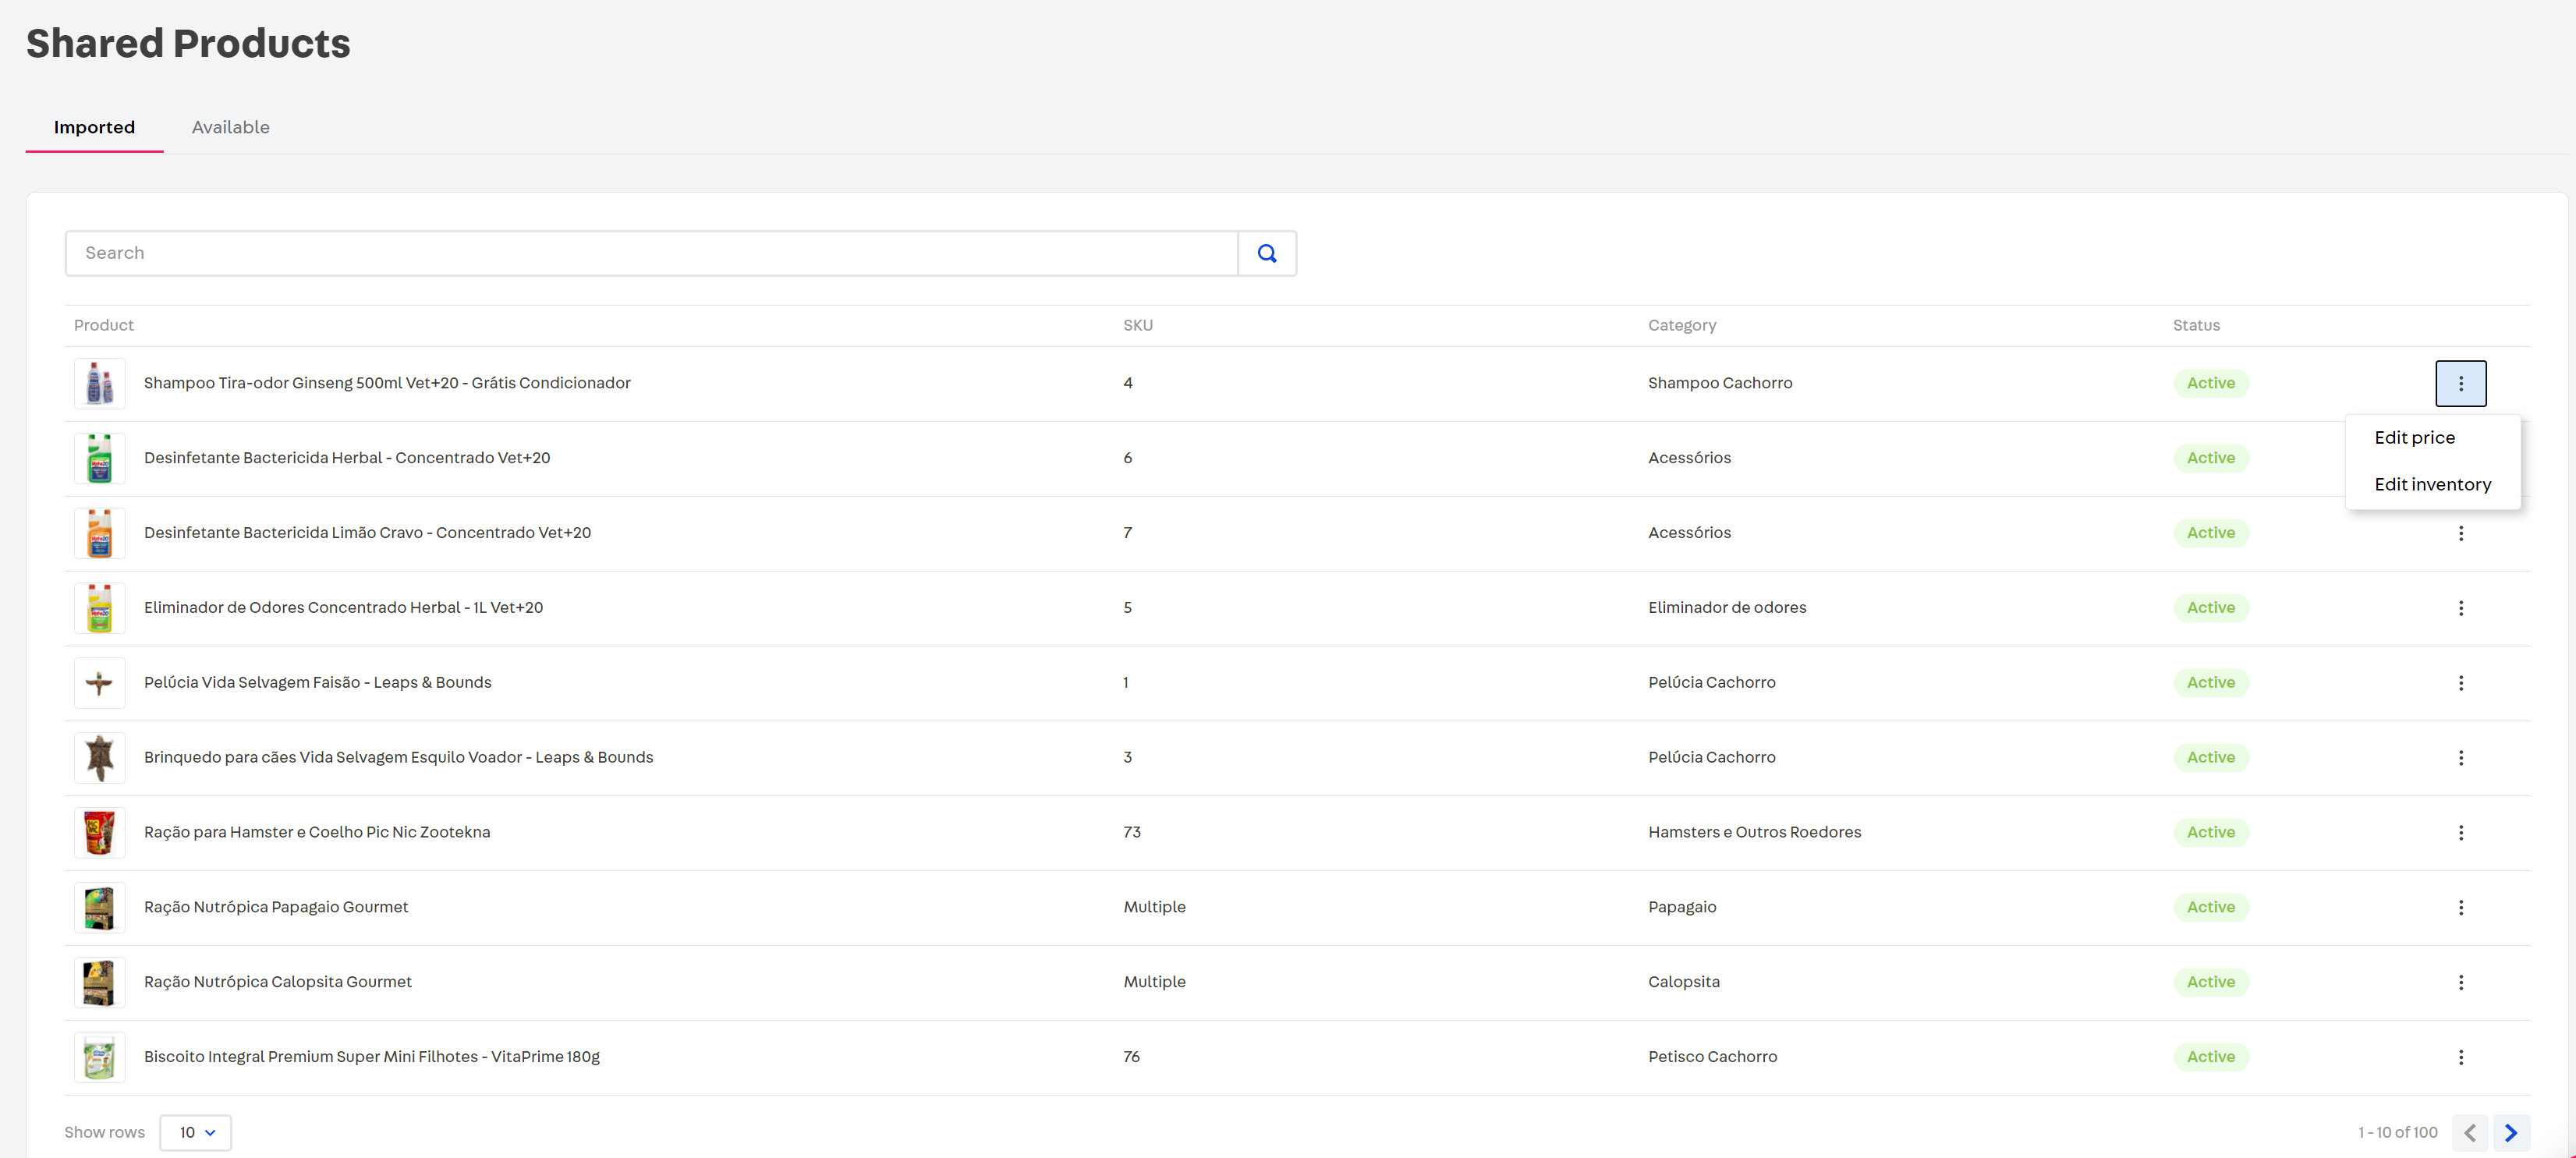Open three-dot menu for Eliminador de Odores
The height and width of the screenshot is (1158, 2576).
2460,608
